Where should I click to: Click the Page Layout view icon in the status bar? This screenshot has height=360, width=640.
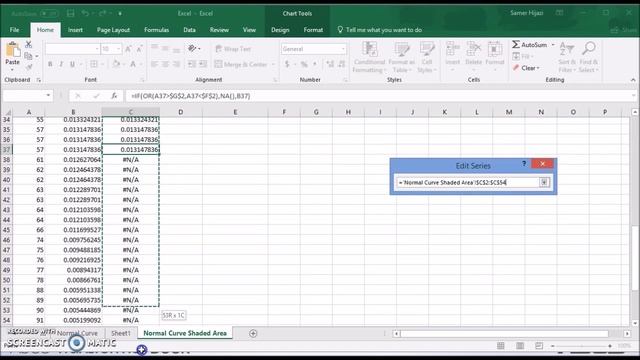[x=520, y=346]
